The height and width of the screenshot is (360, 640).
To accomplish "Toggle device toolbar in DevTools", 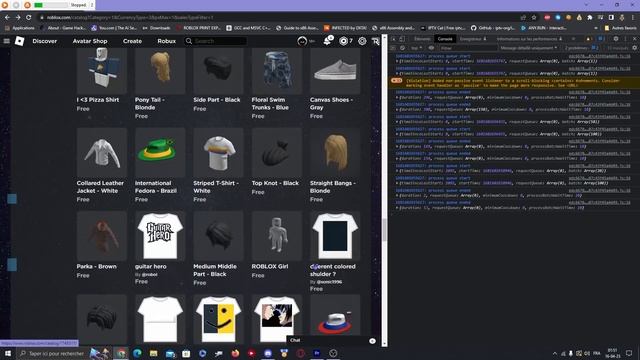I will point(402,39).
